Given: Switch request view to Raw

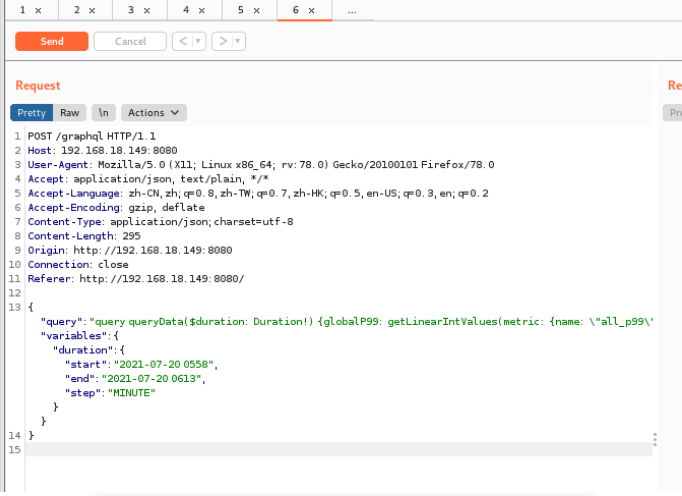Looking at the screenshot, I should point(70,113).
